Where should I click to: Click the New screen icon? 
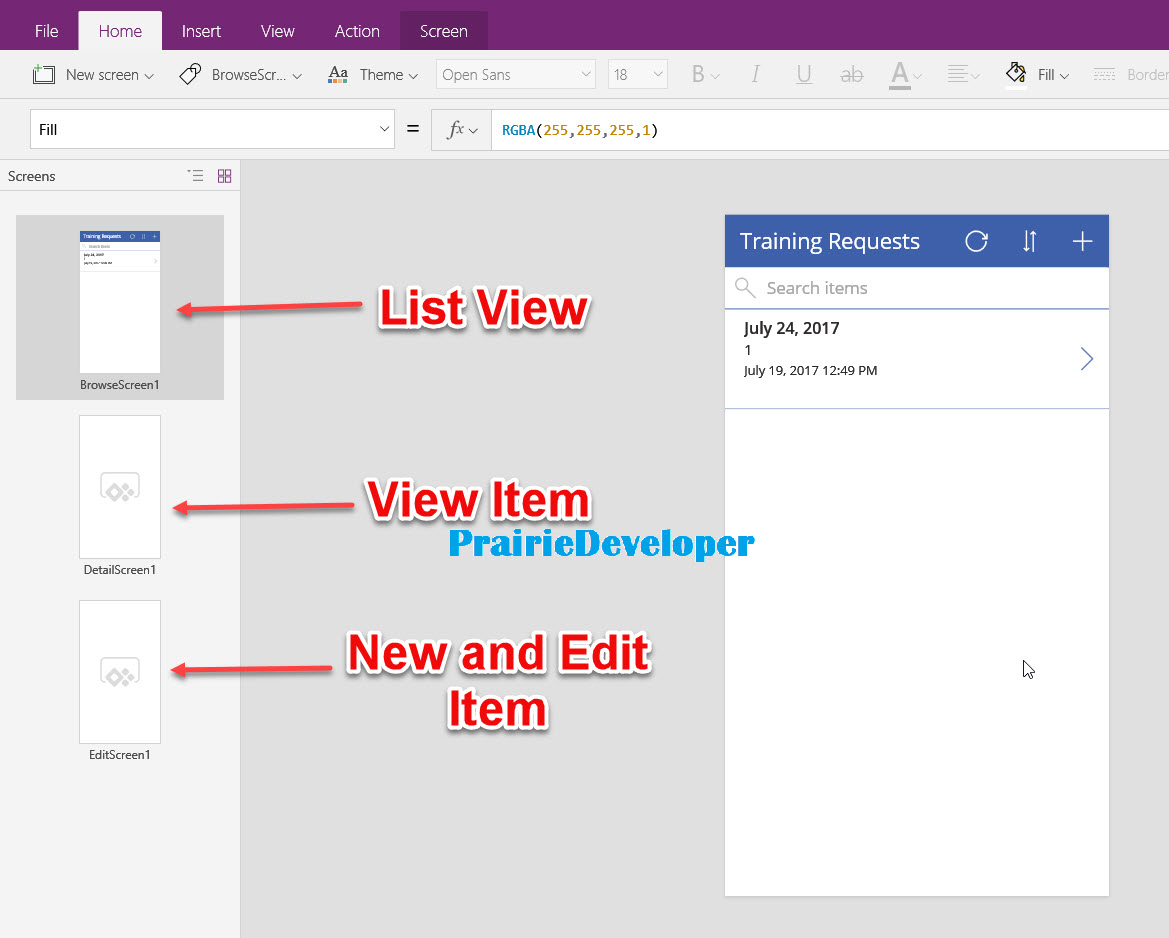(44, 75)
